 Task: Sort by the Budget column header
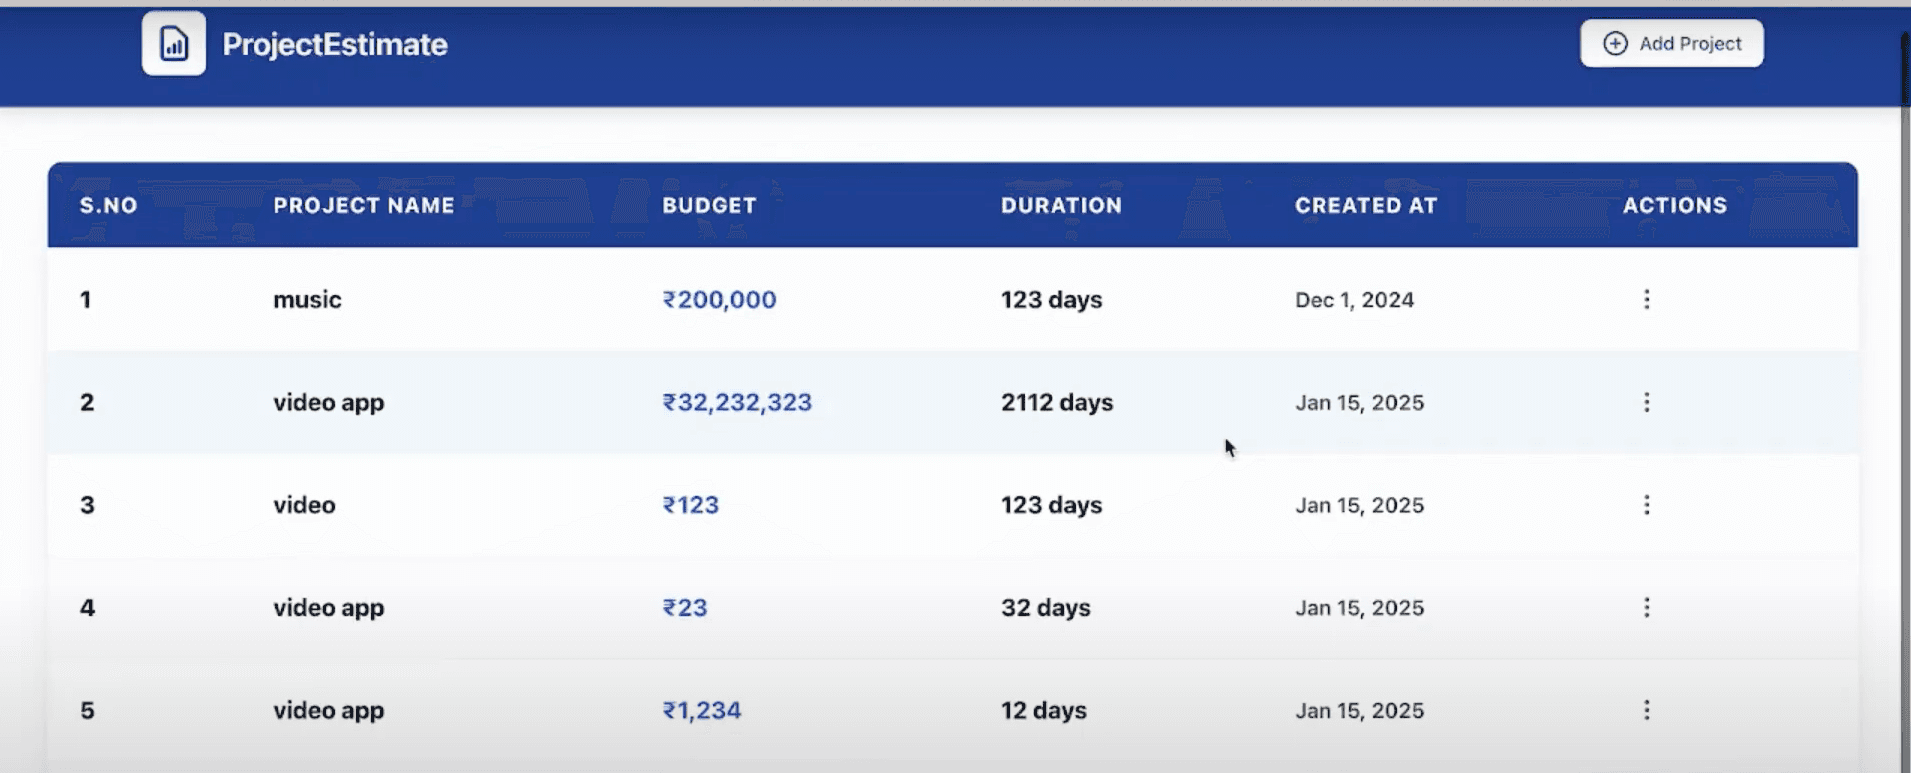click(x=709, y=205)
